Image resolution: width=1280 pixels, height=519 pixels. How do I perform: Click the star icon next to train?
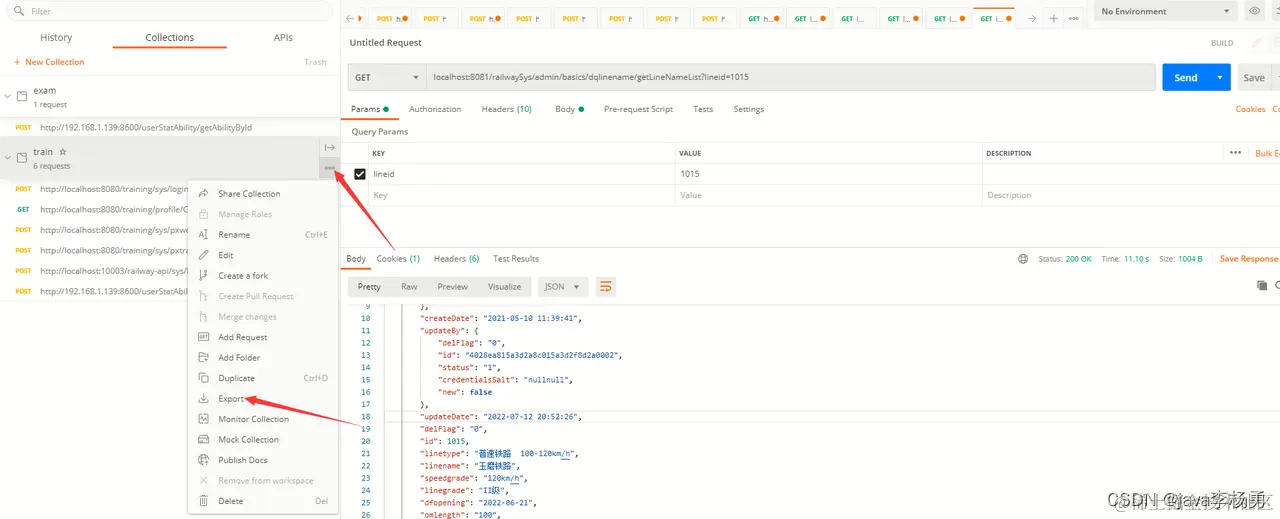coord(62,152)
